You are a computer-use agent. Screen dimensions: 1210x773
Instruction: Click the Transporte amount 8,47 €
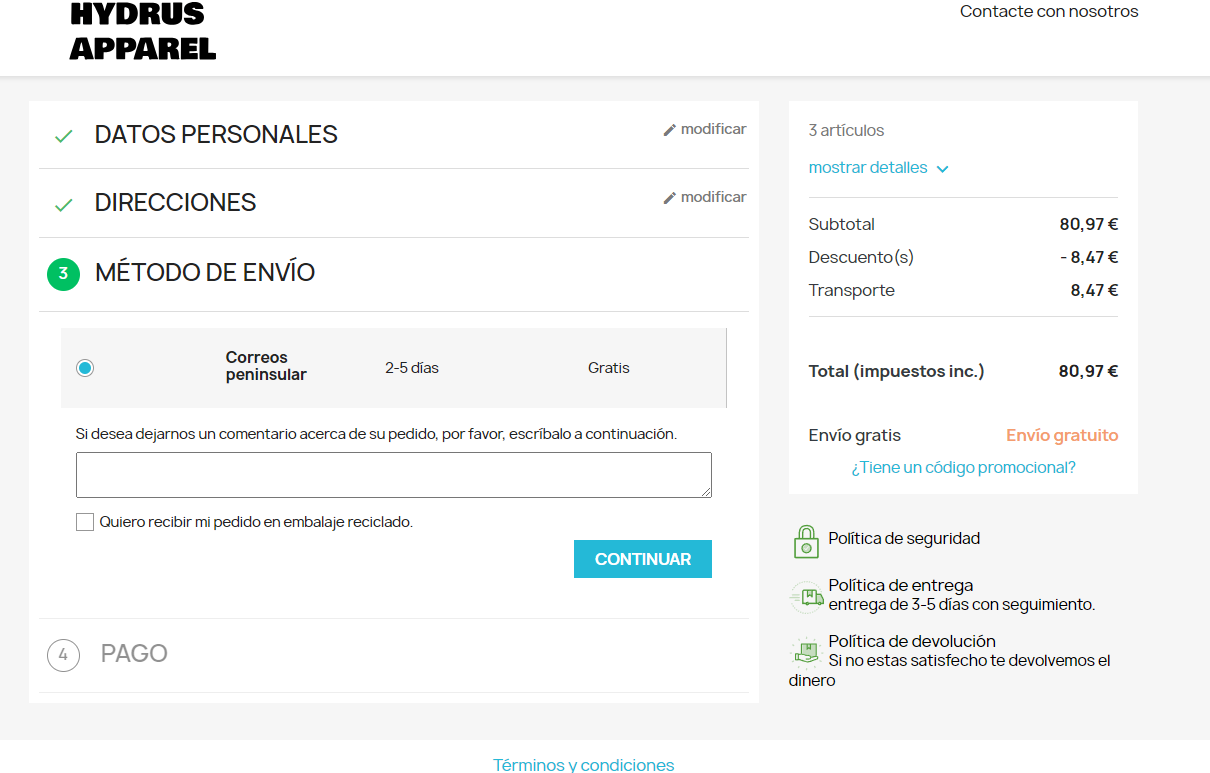tap(1094, 291)
